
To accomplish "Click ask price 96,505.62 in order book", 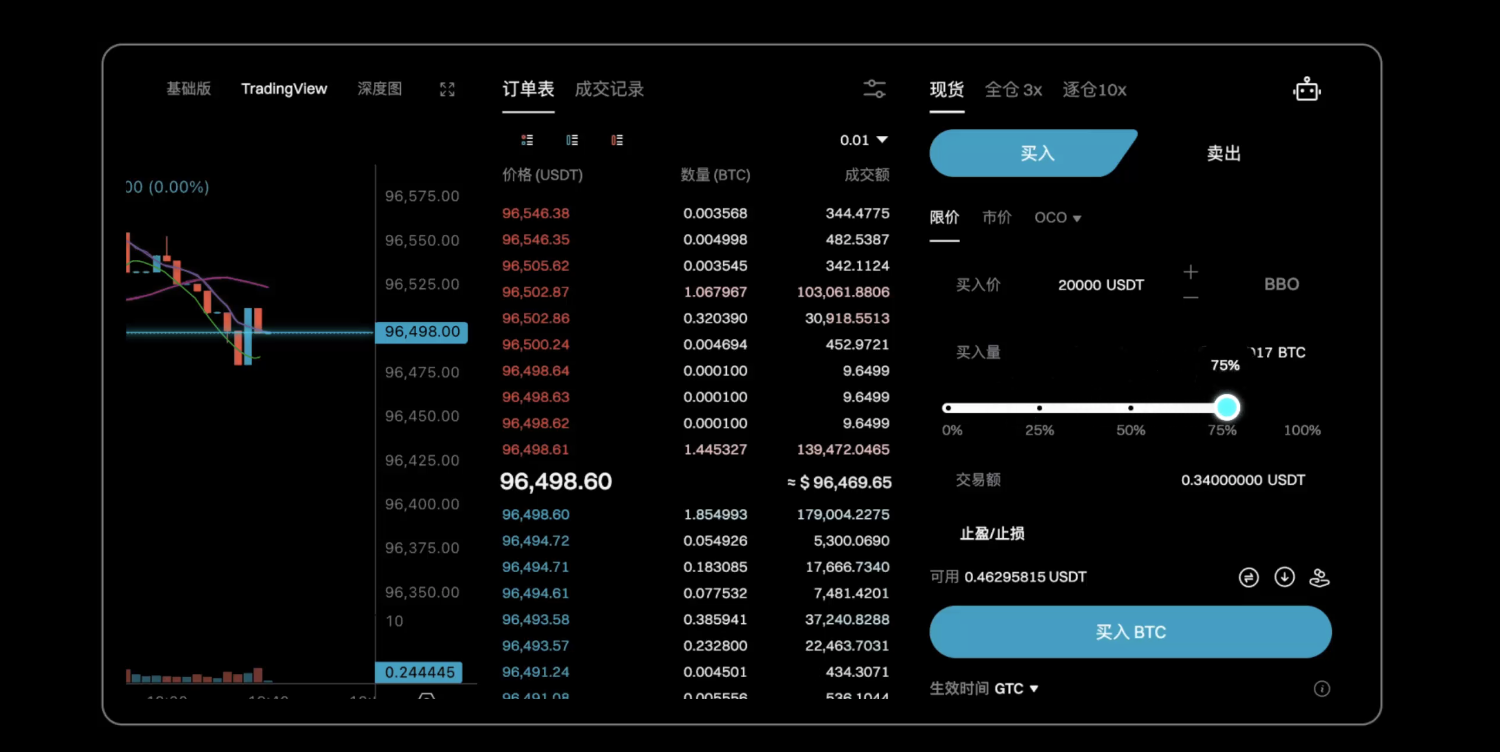I will point(536,266).
